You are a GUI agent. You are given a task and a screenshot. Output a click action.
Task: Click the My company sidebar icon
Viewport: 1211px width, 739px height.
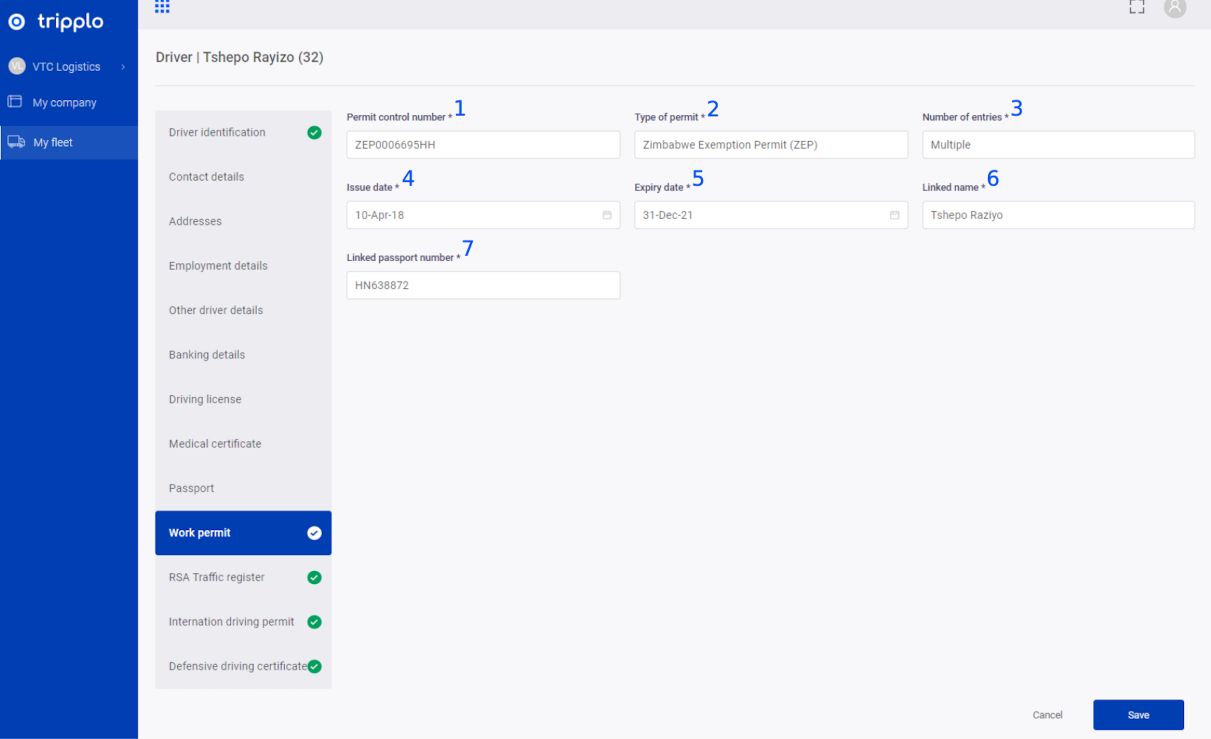tap(15, 102)
